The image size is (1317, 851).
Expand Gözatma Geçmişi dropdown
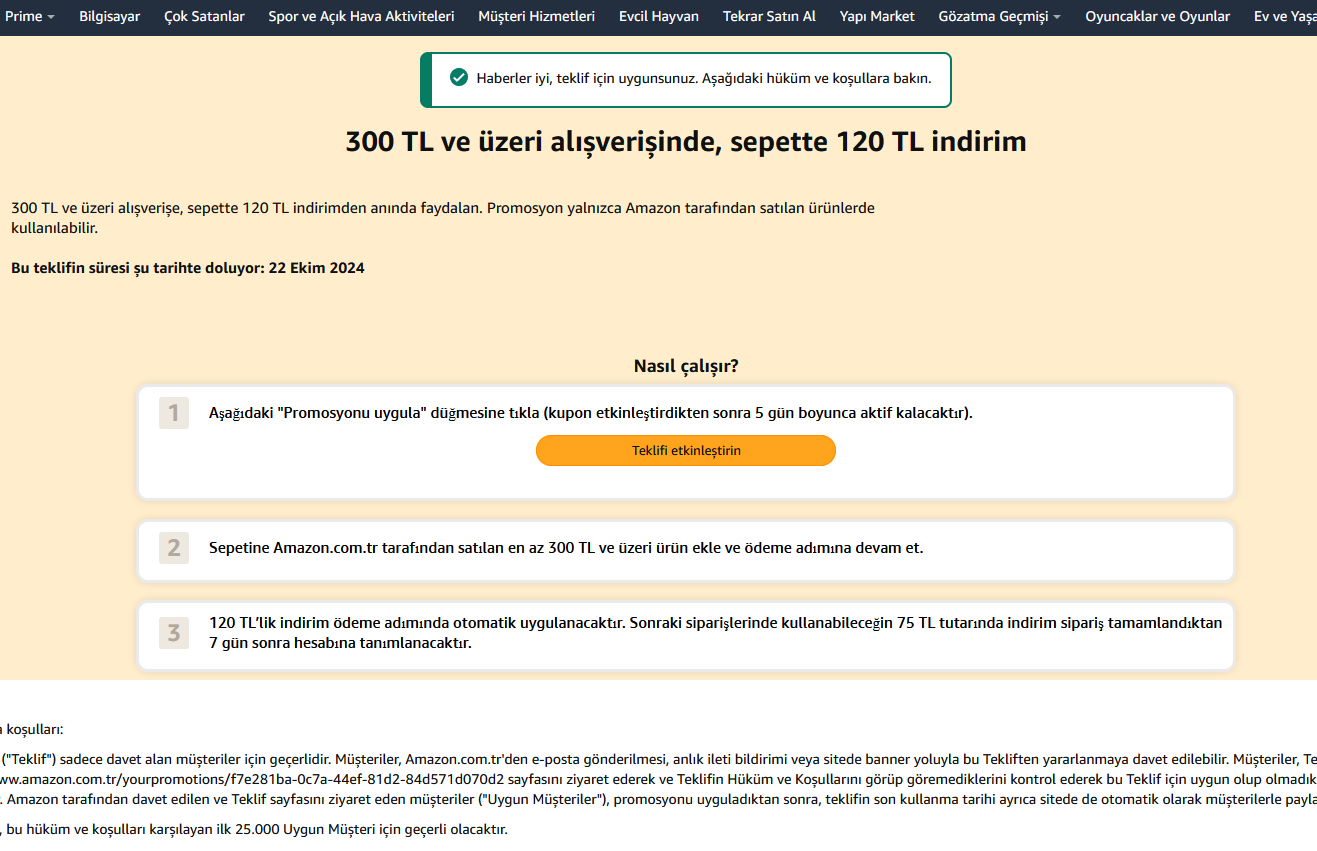point(999,16)
